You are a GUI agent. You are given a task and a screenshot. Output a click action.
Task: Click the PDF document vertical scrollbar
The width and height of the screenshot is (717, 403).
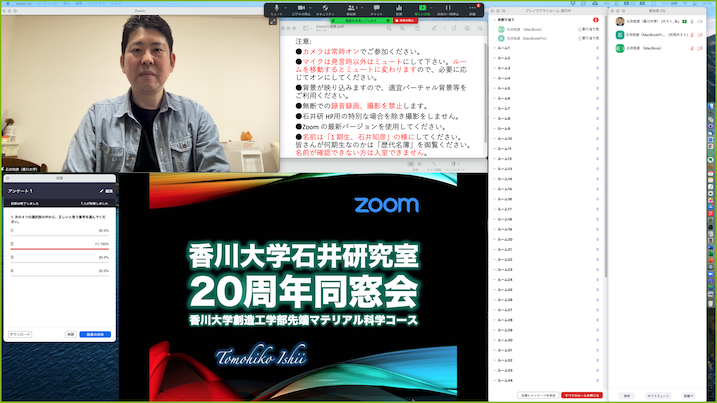486,91
